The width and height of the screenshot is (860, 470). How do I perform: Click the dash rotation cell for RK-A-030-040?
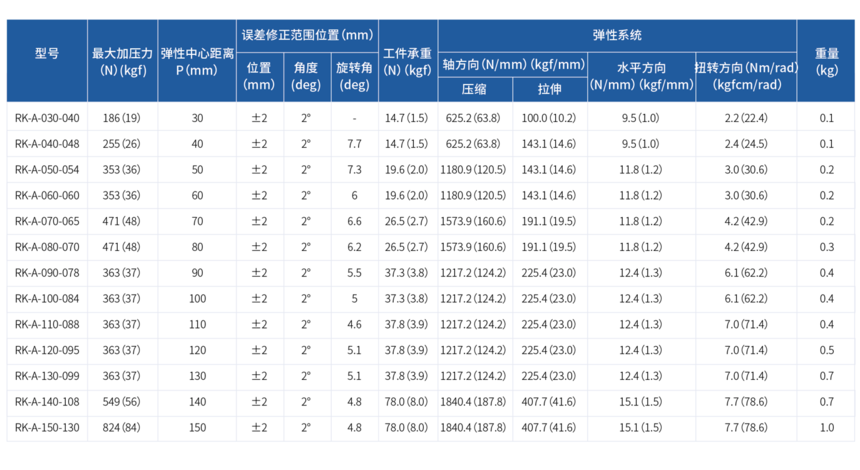[354, 118]
